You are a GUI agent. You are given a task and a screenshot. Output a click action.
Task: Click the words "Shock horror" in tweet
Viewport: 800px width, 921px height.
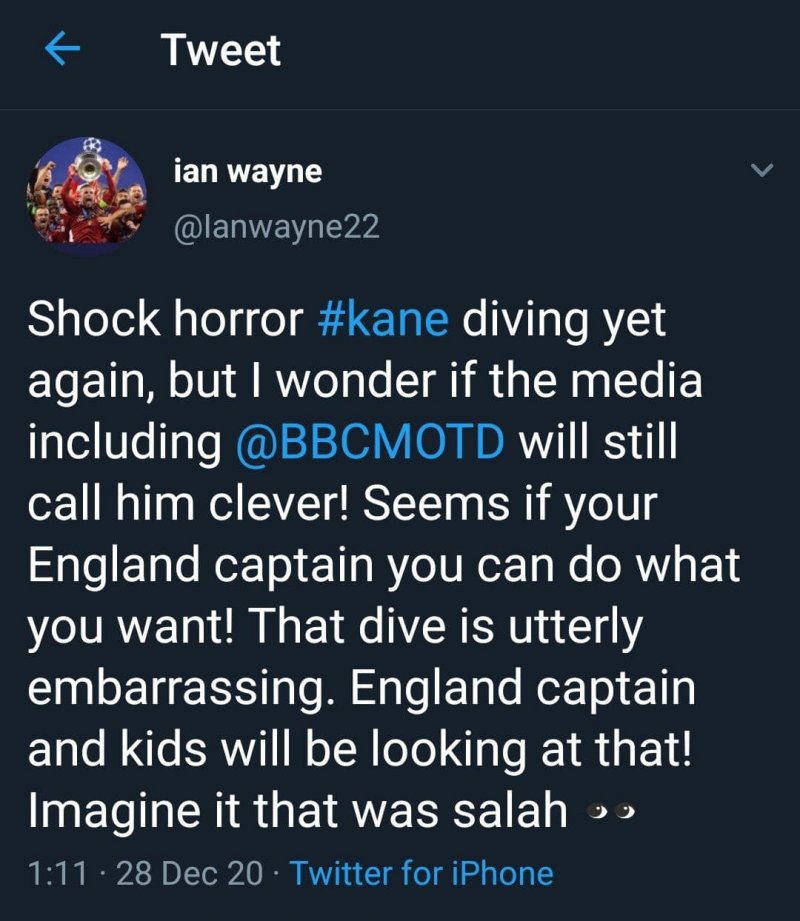(165, 320)
